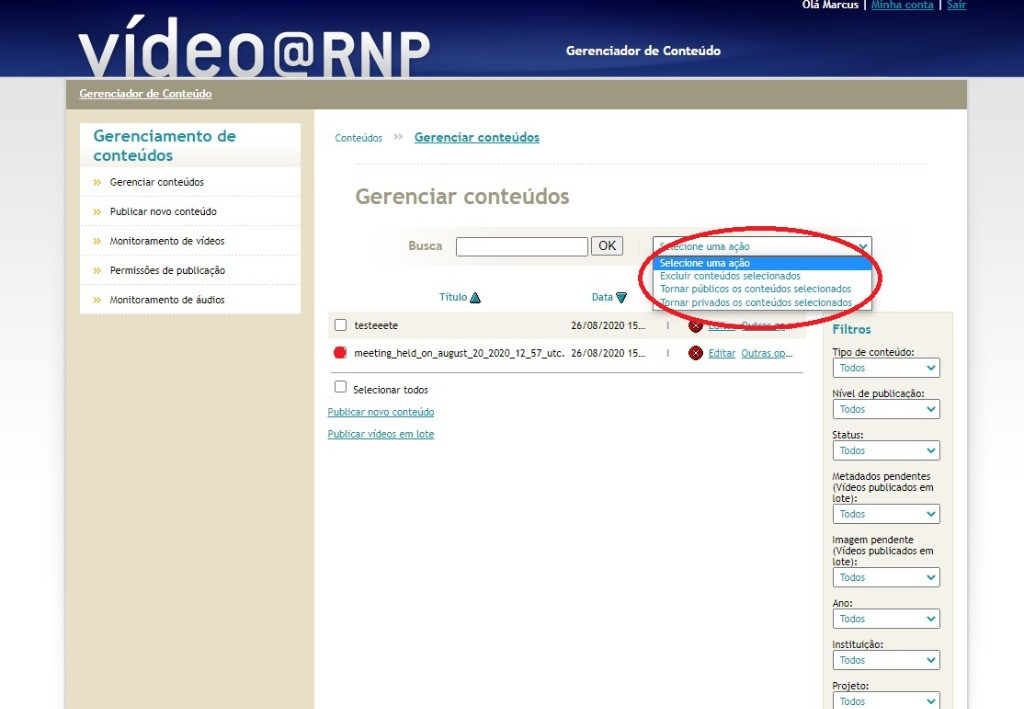This screenshot has width=1024, height=709.
Task: Open the Publicar vídeos em lote link
Action: (x=381, y=434)
